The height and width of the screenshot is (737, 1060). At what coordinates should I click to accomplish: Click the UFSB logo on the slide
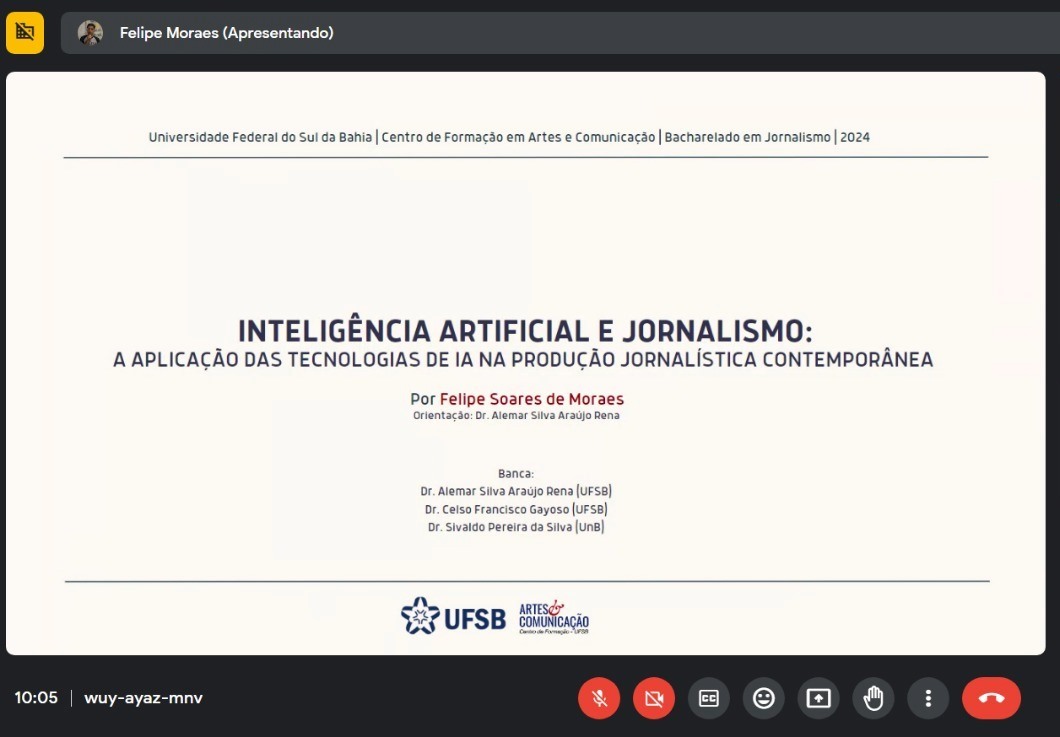[453, 616]
